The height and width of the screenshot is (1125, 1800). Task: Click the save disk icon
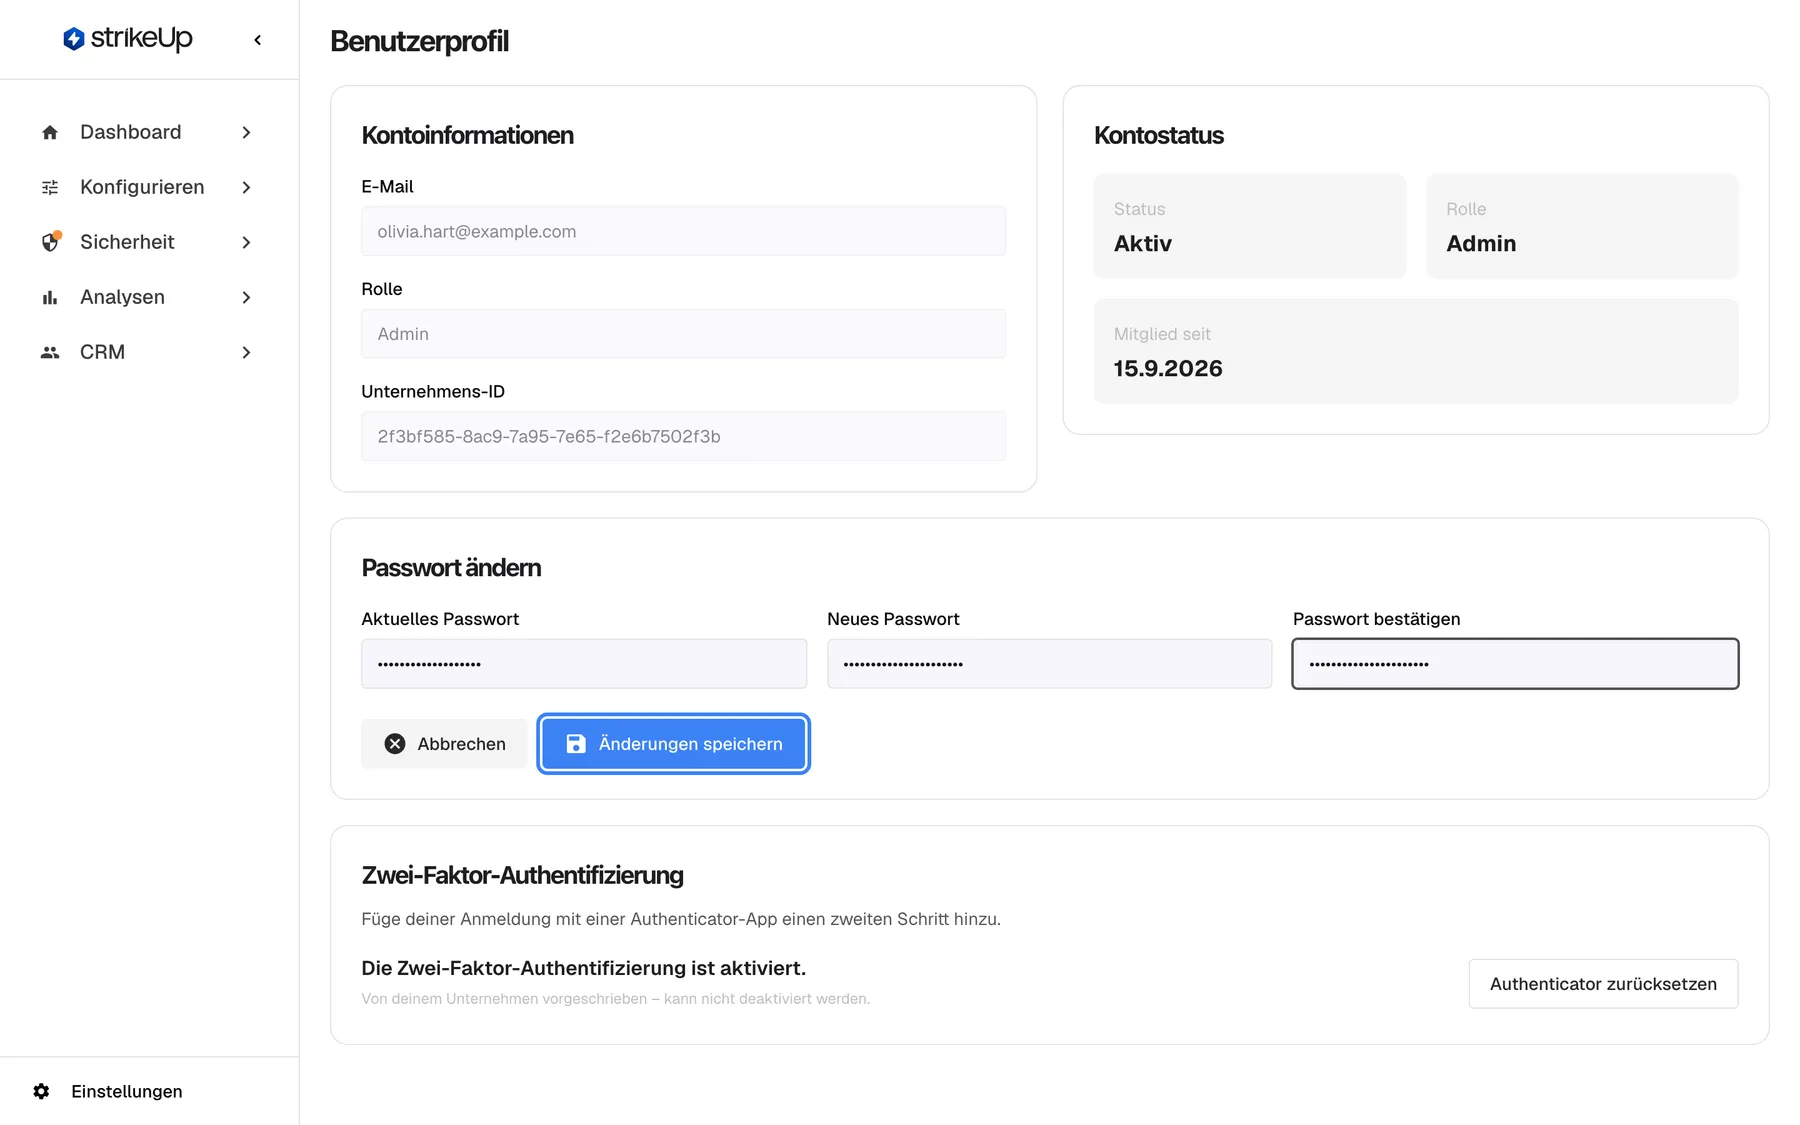point(576,744)
